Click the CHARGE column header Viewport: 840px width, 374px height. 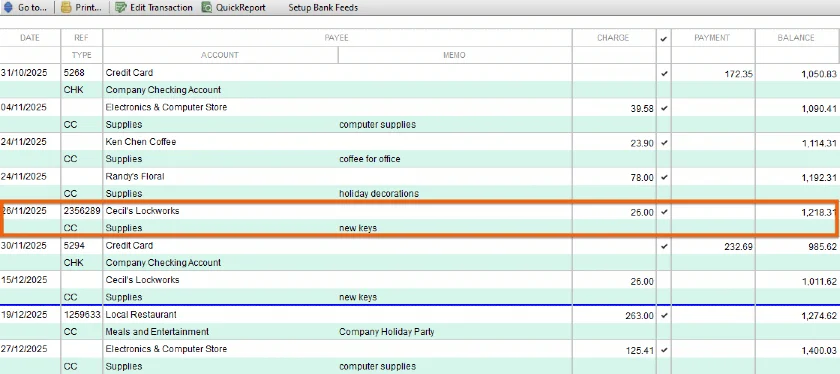613,38
